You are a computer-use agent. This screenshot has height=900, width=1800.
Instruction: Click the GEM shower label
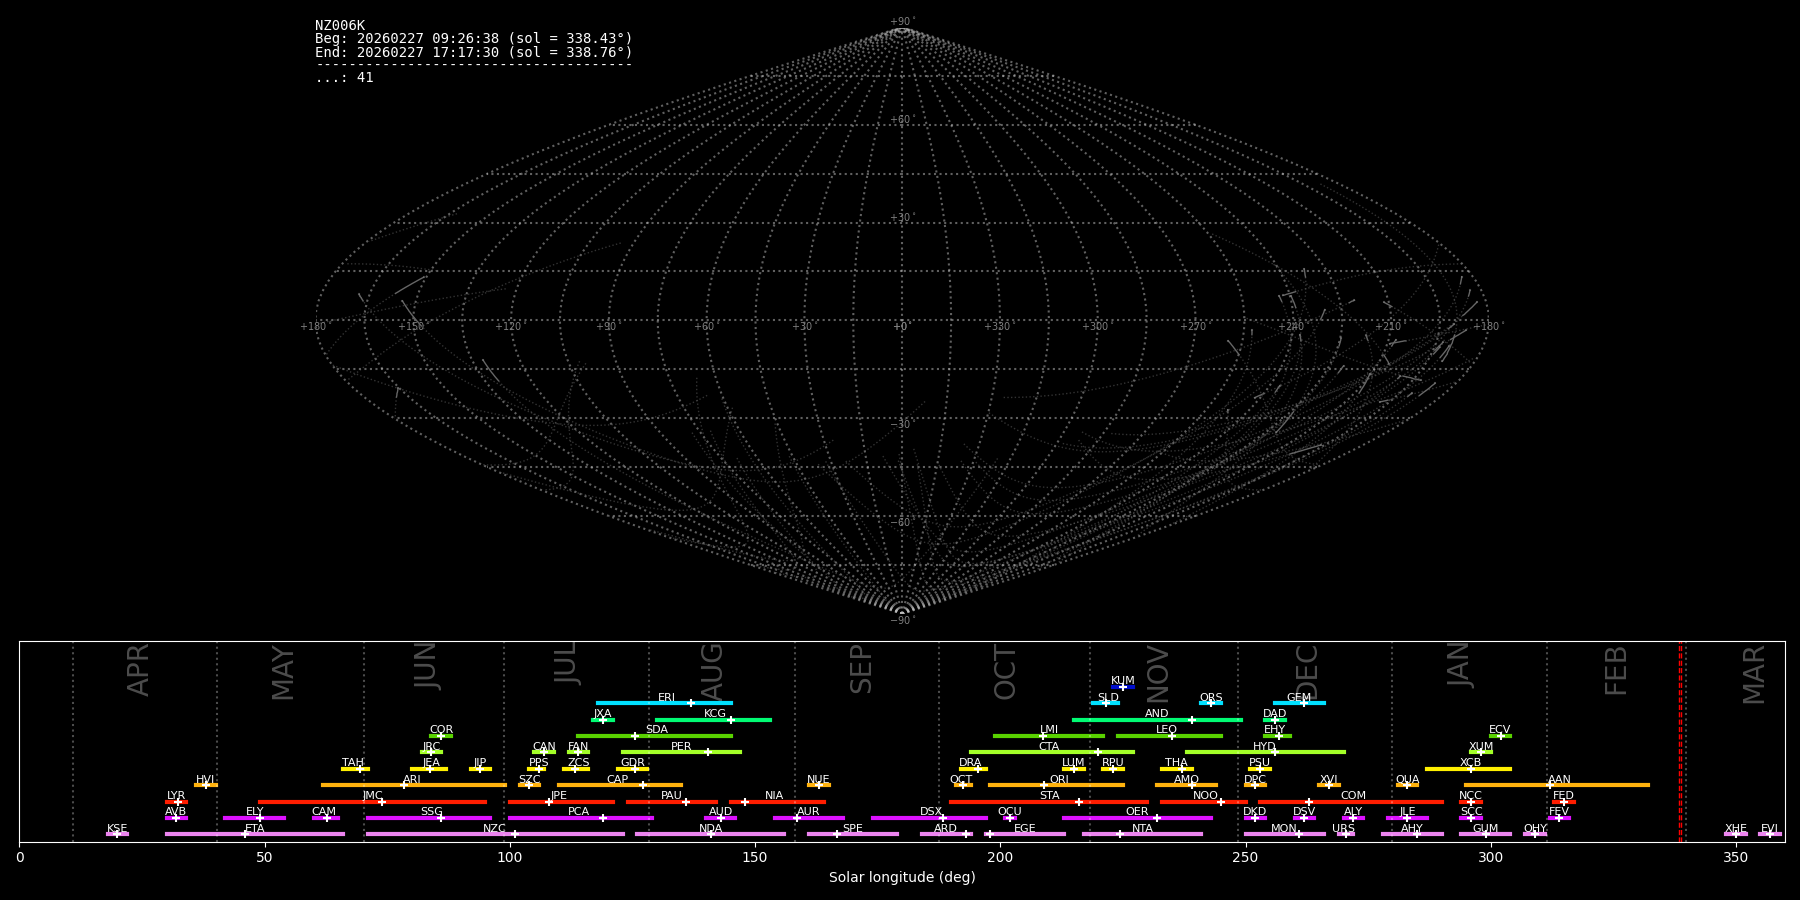[x=1299, y=698]
